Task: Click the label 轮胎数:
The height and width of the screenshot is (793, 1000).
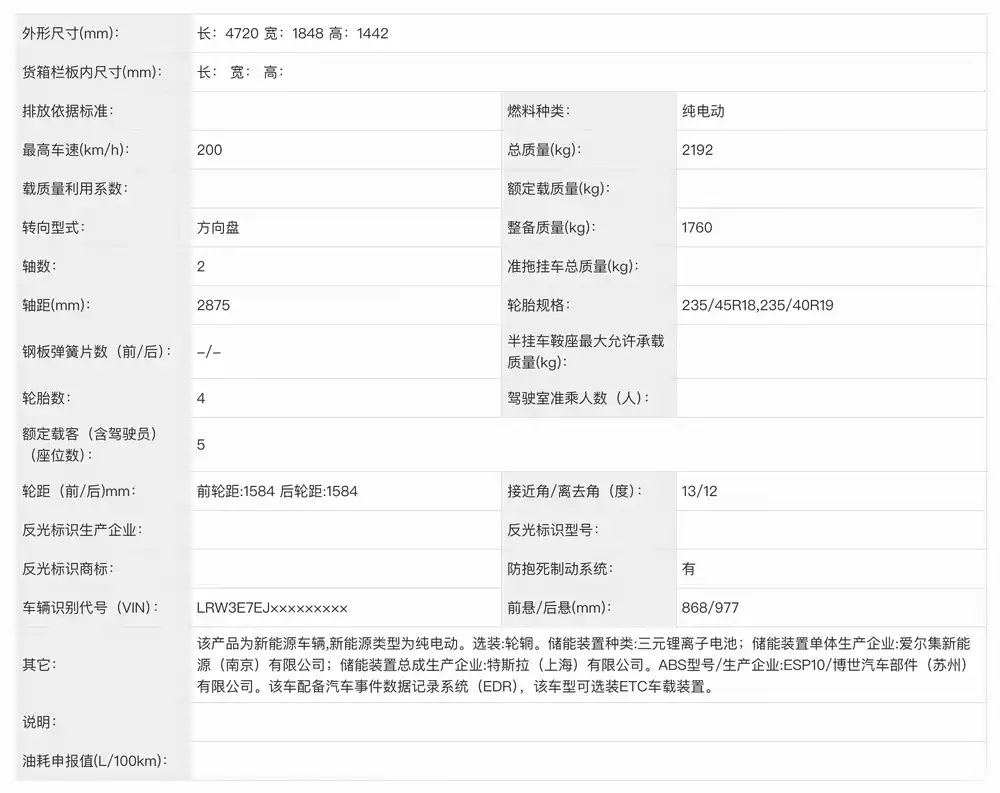Action: (x=47, y=399)
